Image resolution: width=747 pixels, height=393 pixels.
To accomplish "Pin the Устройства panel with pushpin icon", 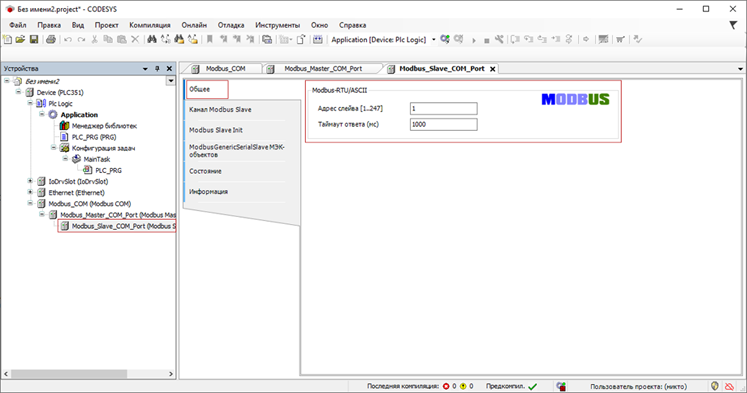I will click(x=157, y=69).
